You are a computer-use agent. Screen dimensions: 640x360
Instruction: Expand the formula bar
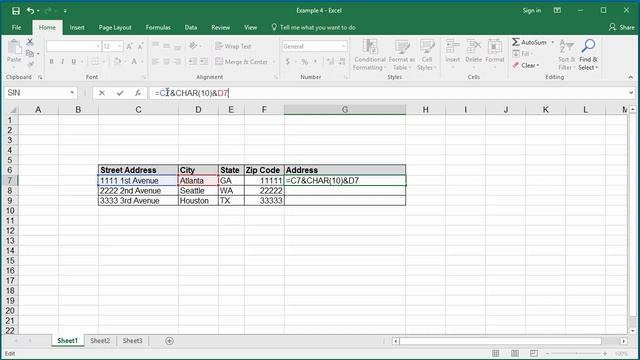tap(631, 93)
